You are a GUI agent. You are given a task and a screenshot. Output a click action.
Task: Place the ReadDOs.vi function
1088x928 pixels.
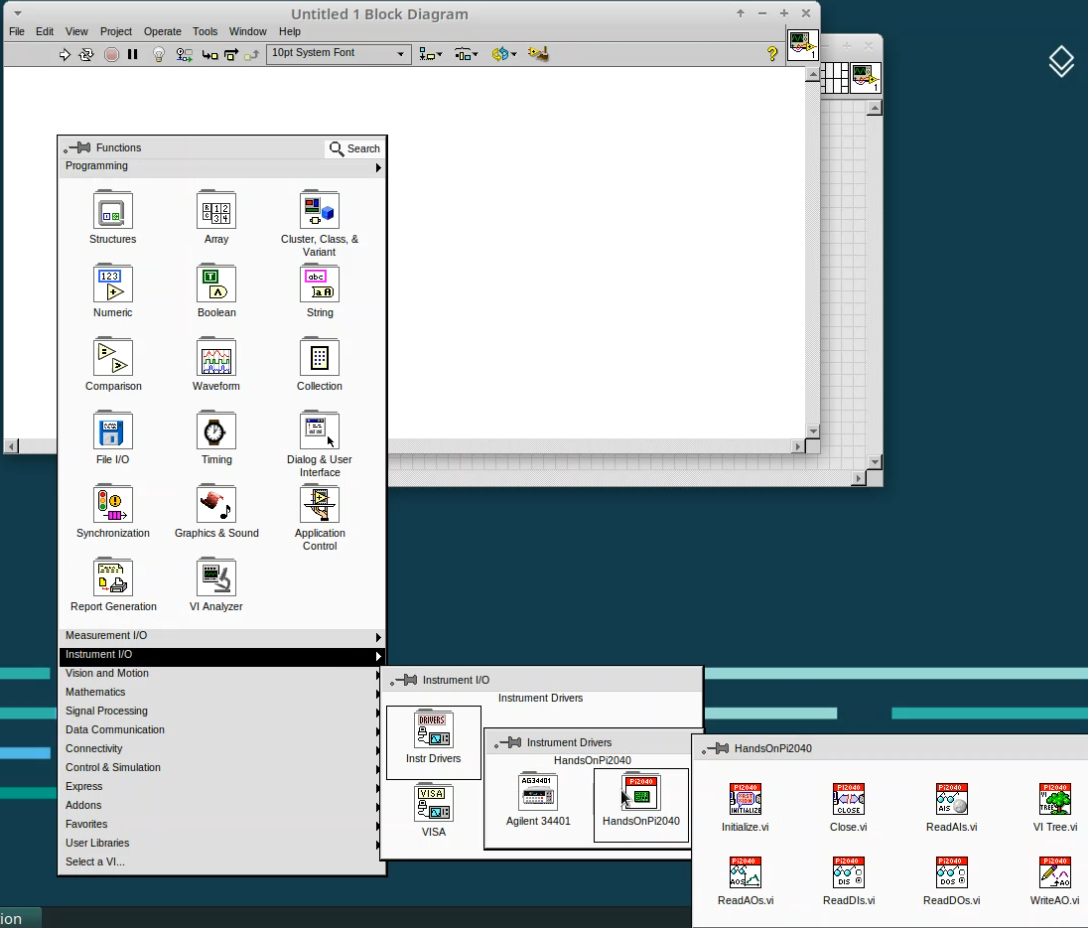coord(951,872)
